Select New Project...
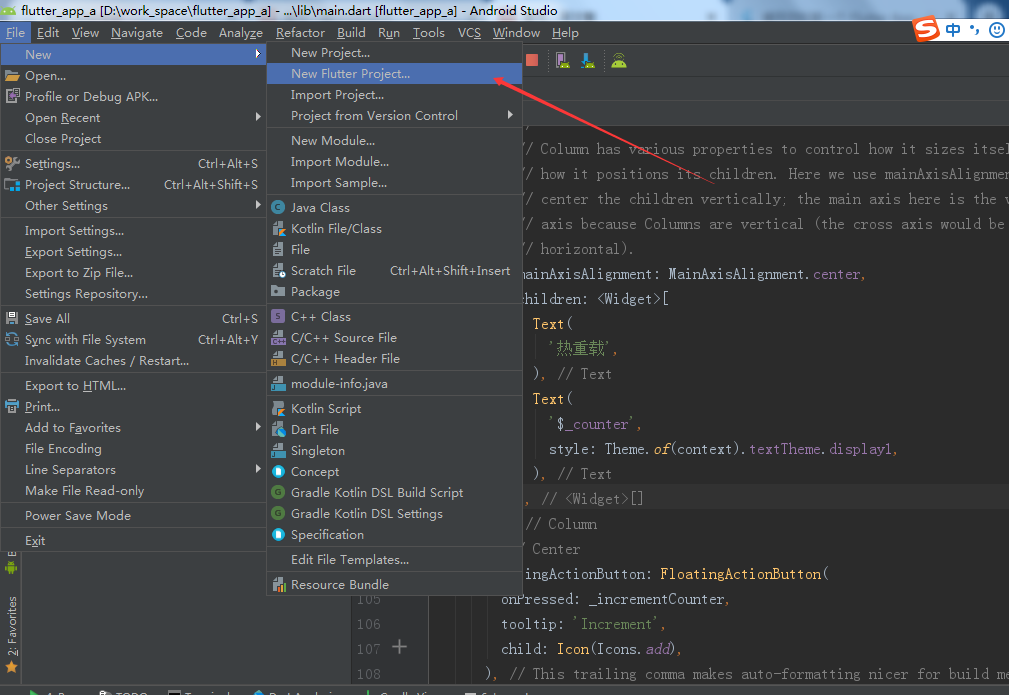Viewport: 1009px width, 695px height. pos(394,53)
